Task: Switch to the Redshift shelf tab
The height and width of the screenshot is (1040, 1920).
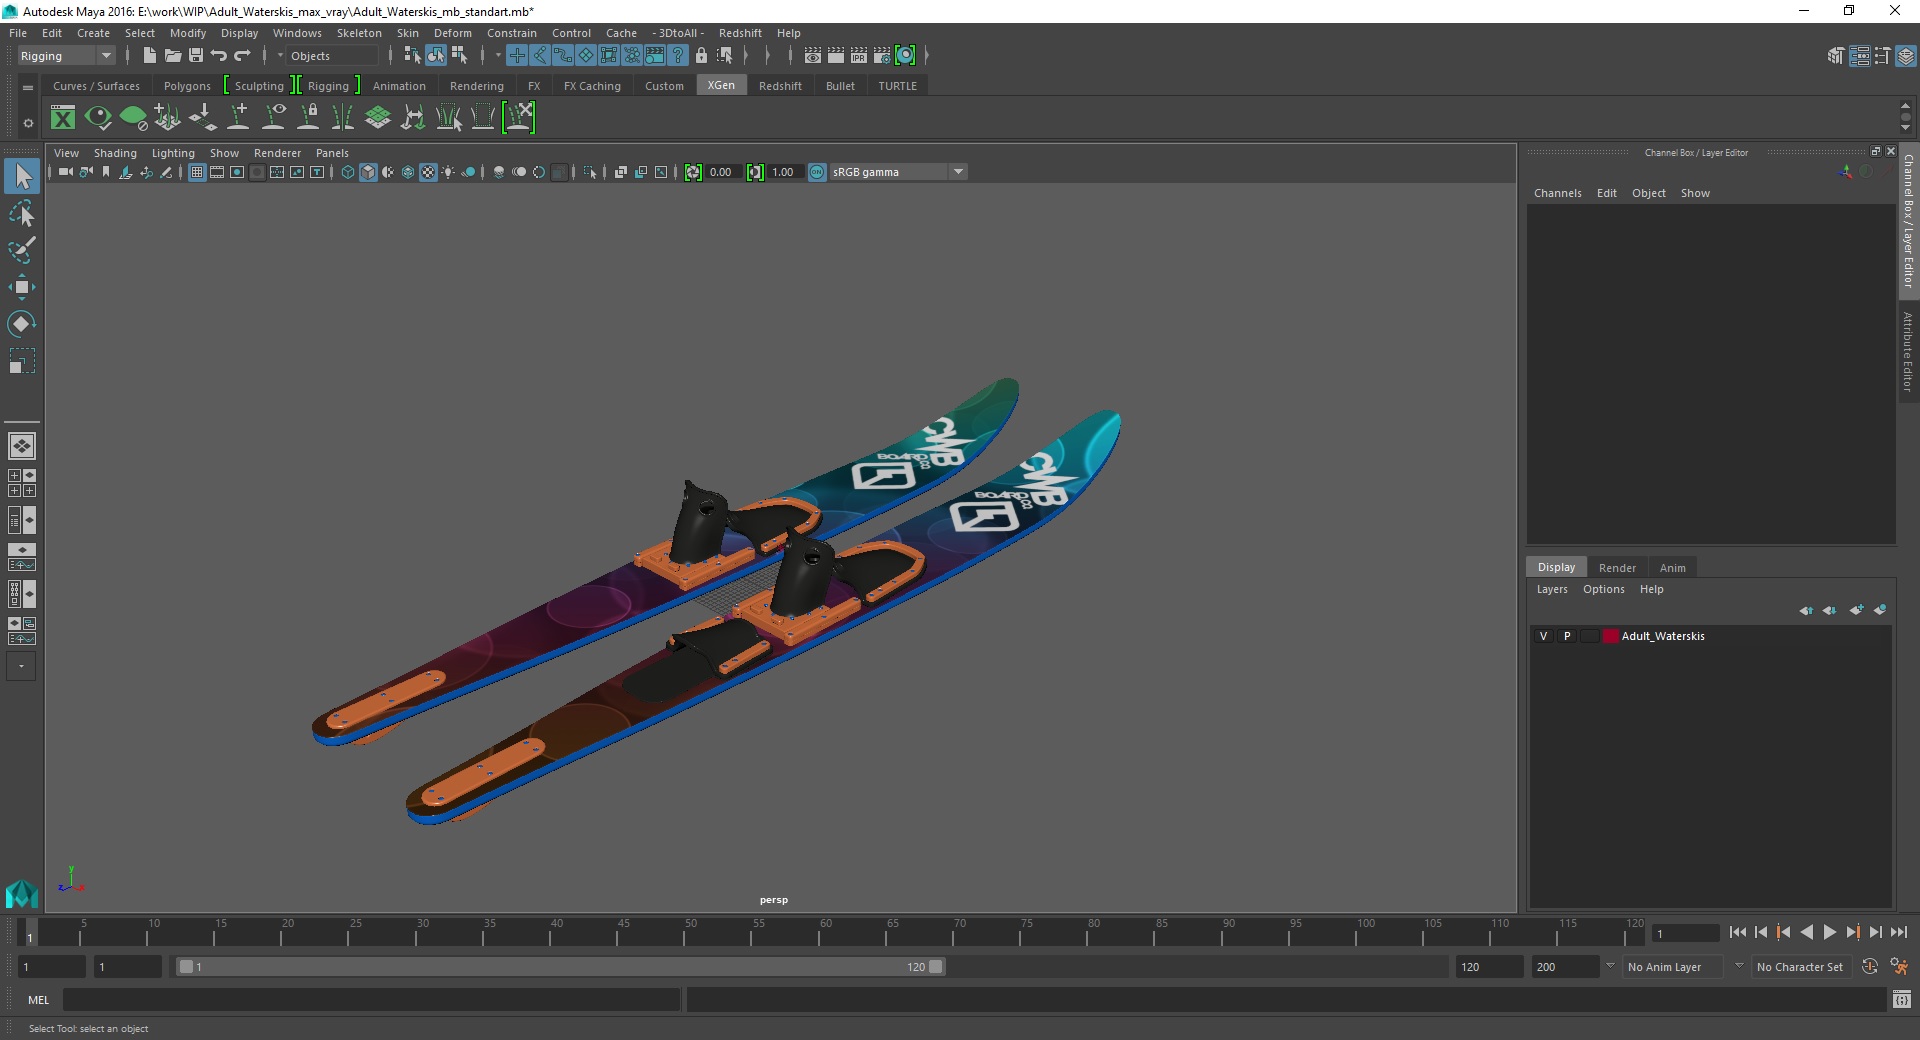Action: (x=780, y=86)
